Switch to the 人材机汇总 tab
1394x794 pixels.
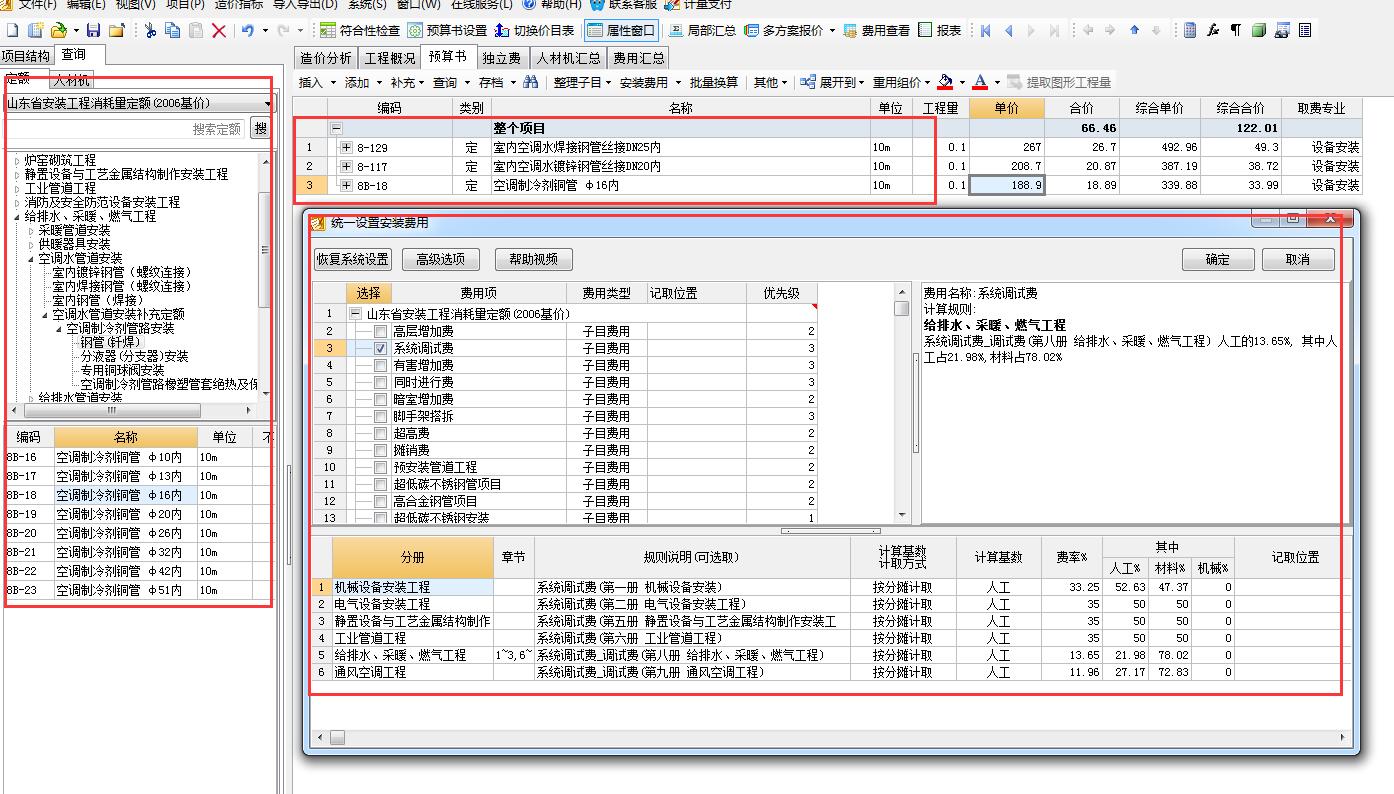(x=568, y=58)
